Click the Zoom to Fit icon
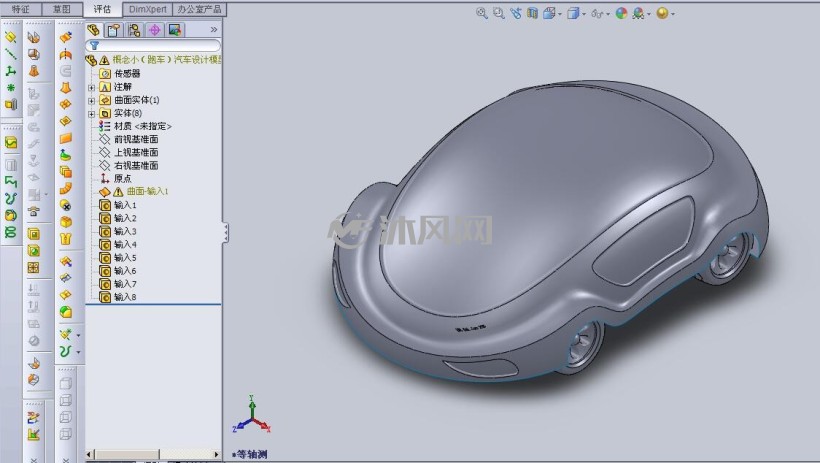820x463 pixels. [x=482, y=14]
